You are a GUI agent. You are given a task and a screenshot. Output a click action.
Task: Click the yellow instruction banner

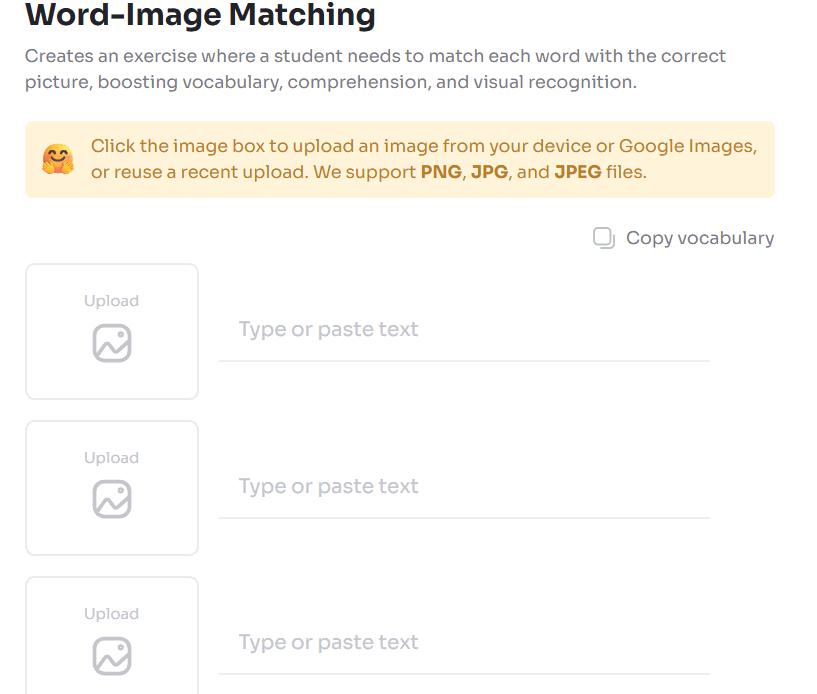point(400,159)
